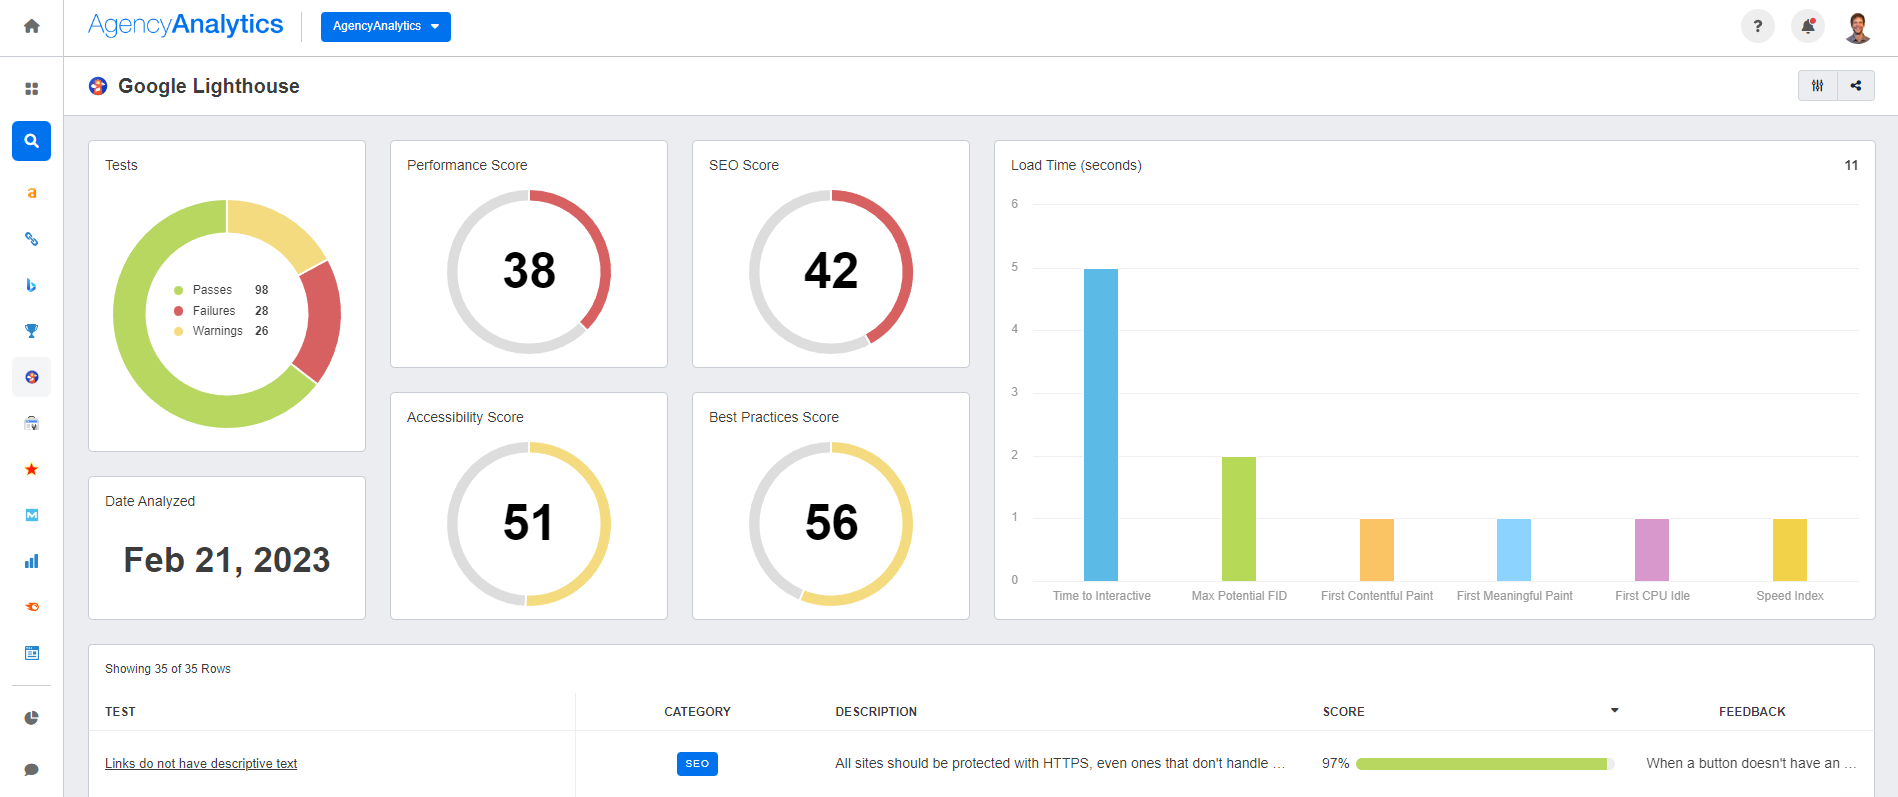Click the home icon in the top-left corner
Screen dimensions: 1898x797
coord(32,26)
